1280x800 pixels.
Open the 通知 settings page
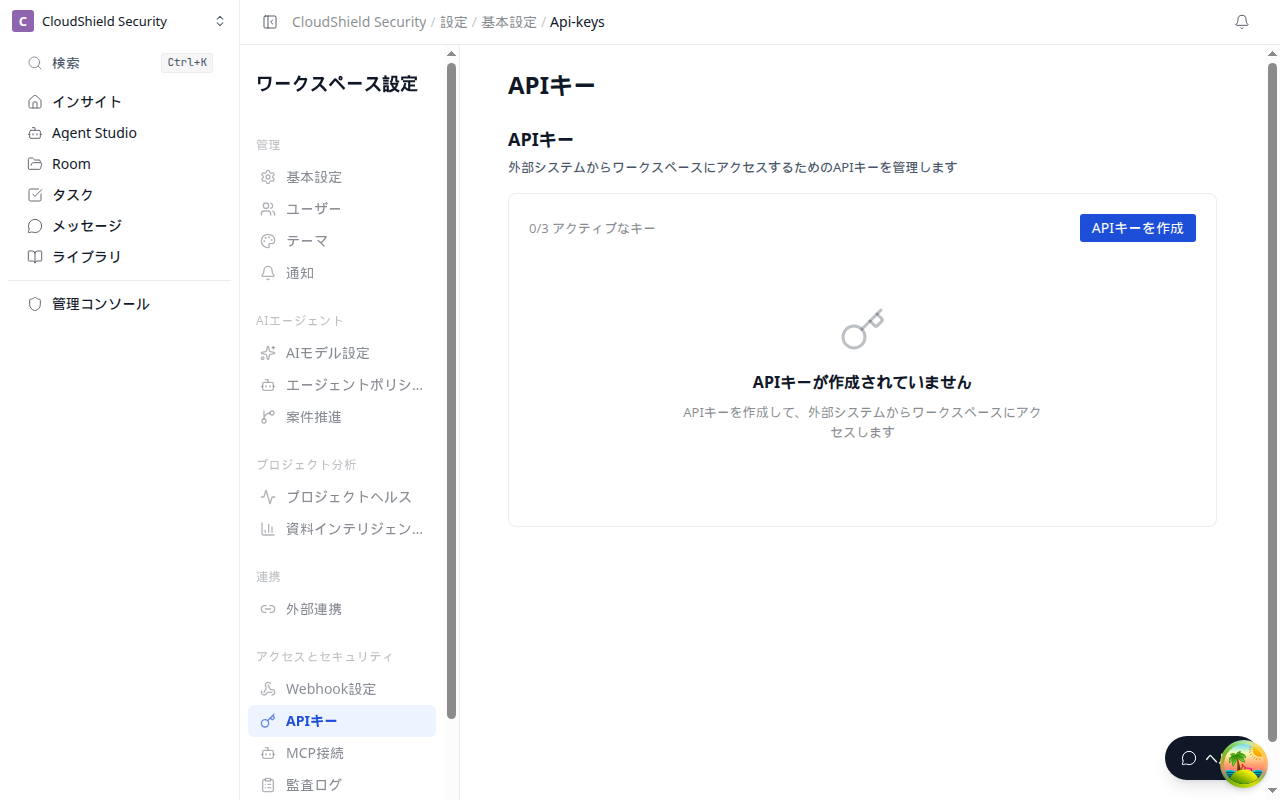[x=342, y=273]
